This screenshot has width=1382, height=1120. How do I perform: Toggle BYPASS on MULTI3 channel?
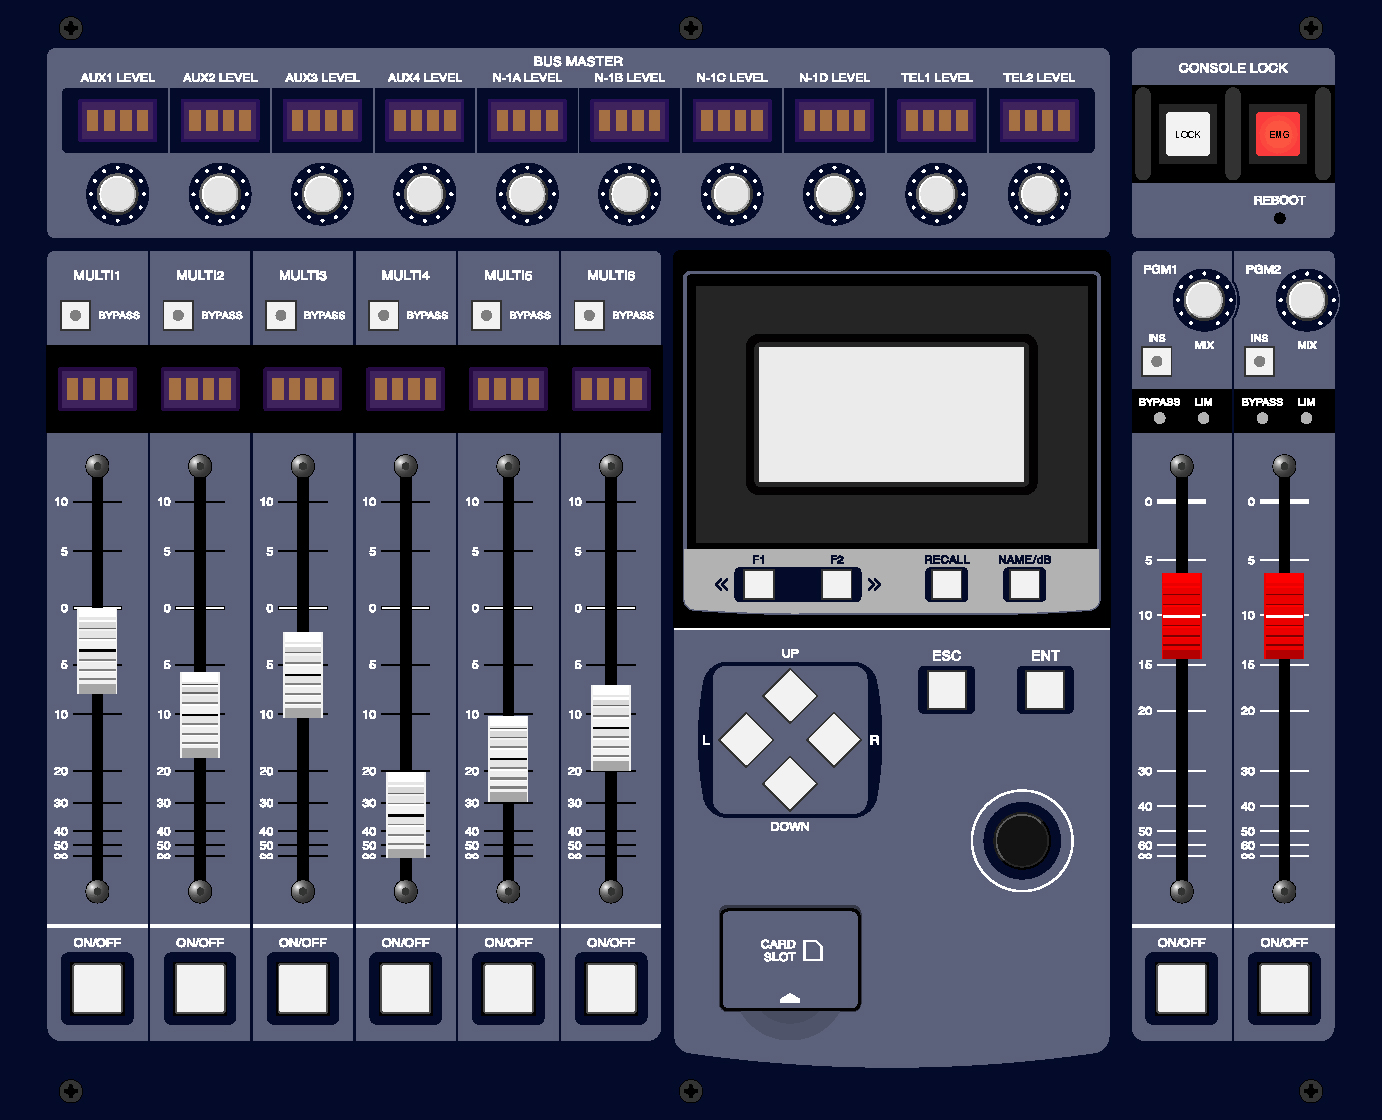[x=281, y=315]
